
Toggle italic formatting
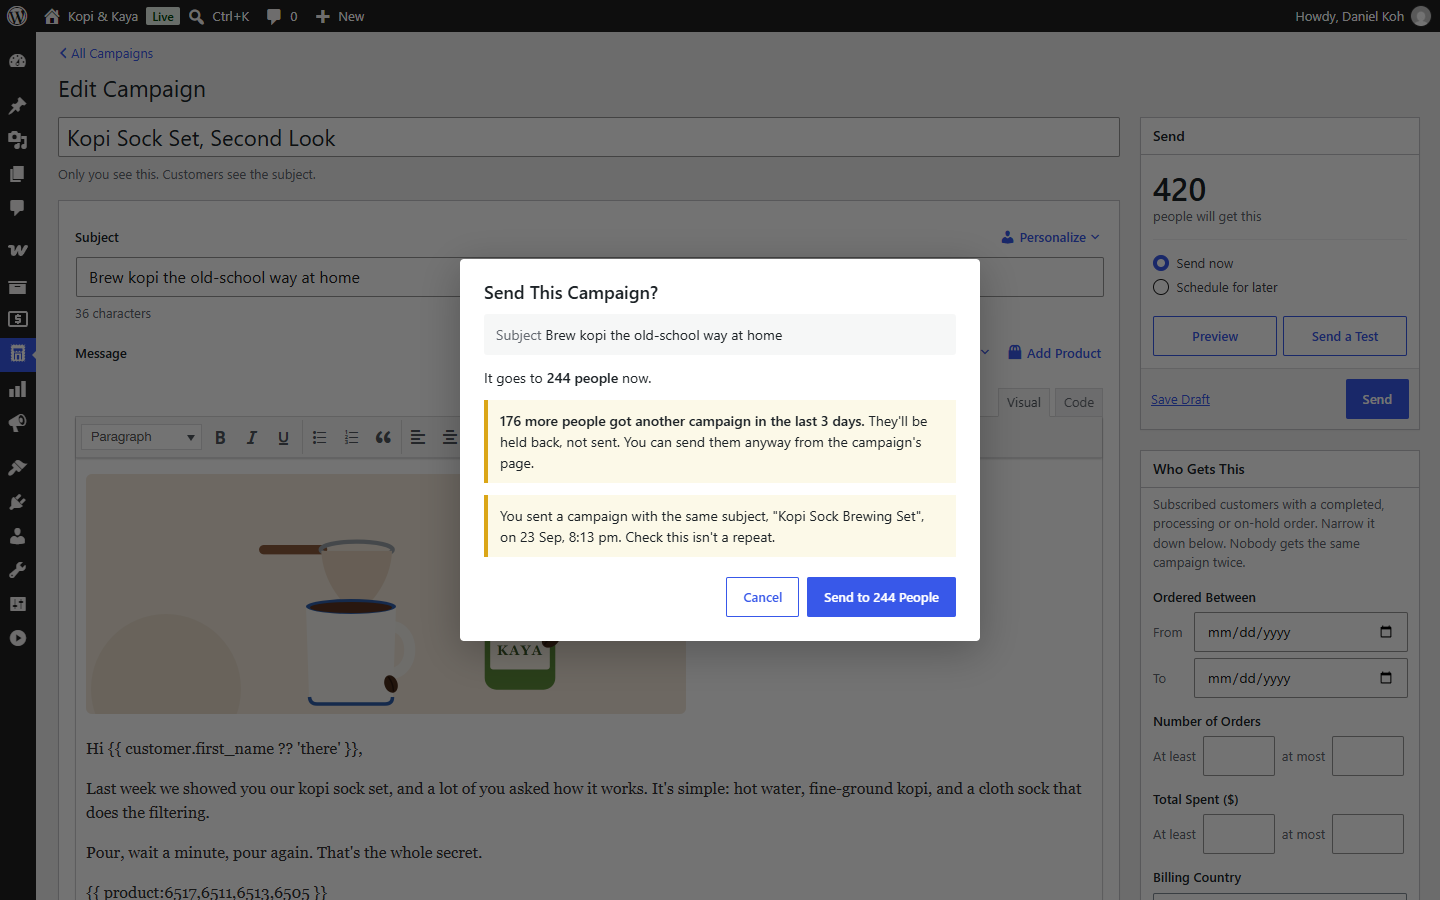click(252, 437)
